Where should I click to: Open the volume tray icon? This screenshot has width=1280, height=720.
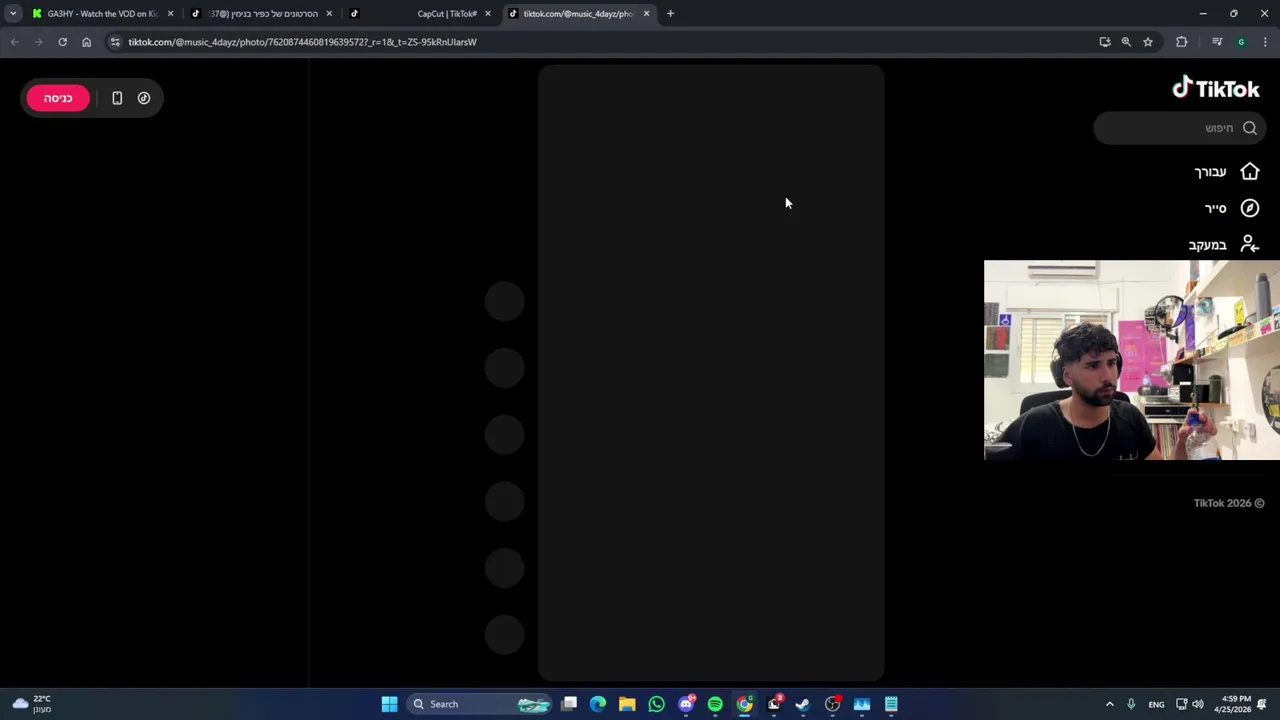coord(1198,704)
